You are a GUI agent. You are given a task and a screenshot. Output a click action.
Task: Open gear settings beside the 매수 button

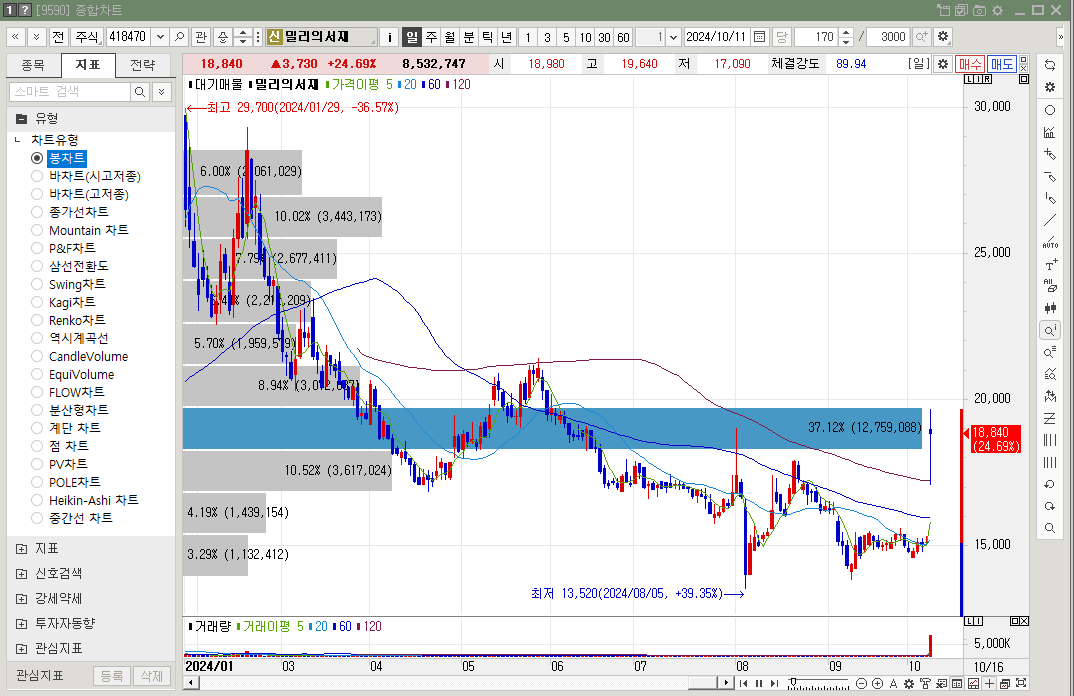tap(943, 64)
